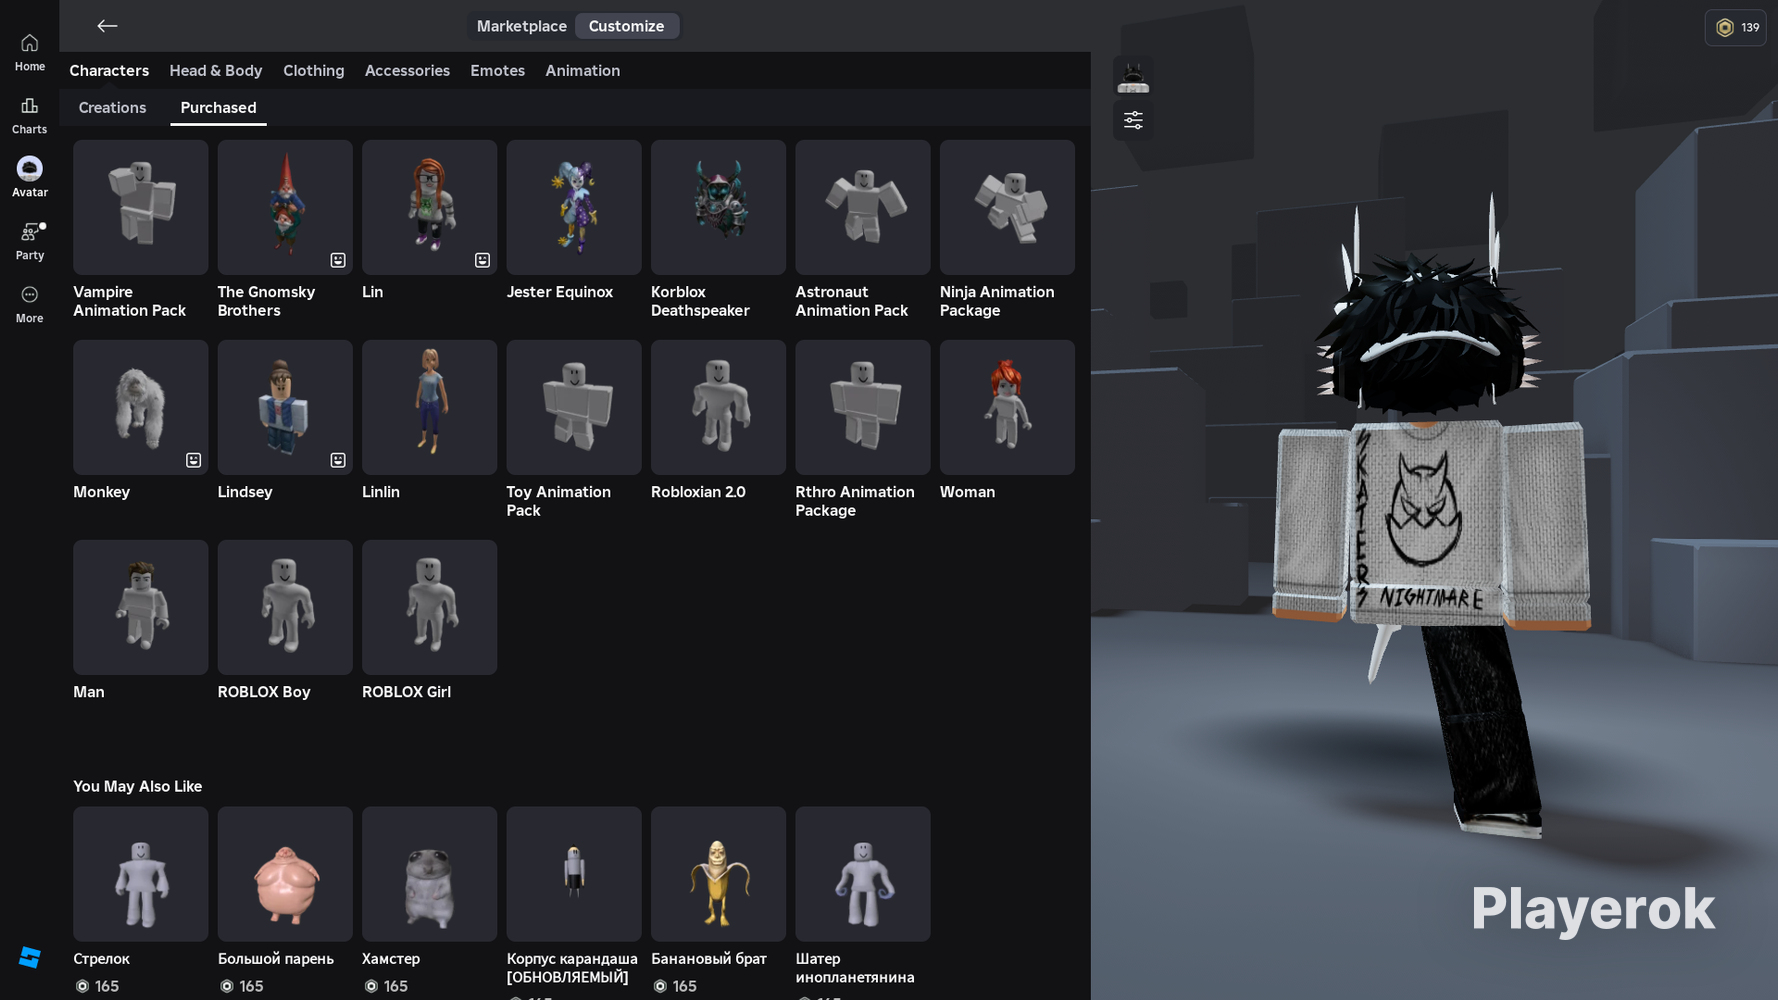Equip the ROBLOX Boy character
The width and height of the screenshot is (1778, 1000).
click(285, 607)
